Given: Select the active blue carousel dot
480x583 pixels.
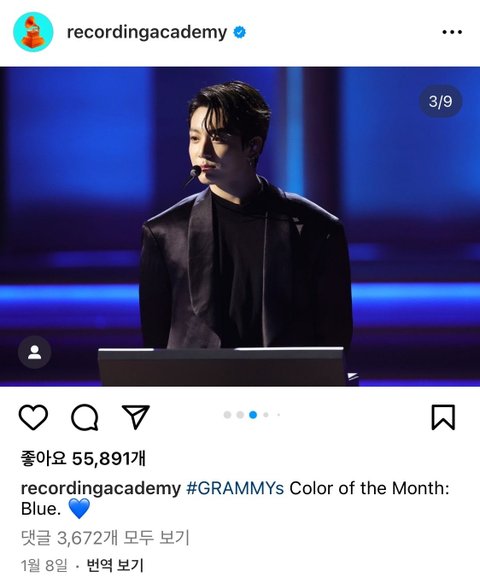Looking at the screenshot, I should click(x=253, y=415).
